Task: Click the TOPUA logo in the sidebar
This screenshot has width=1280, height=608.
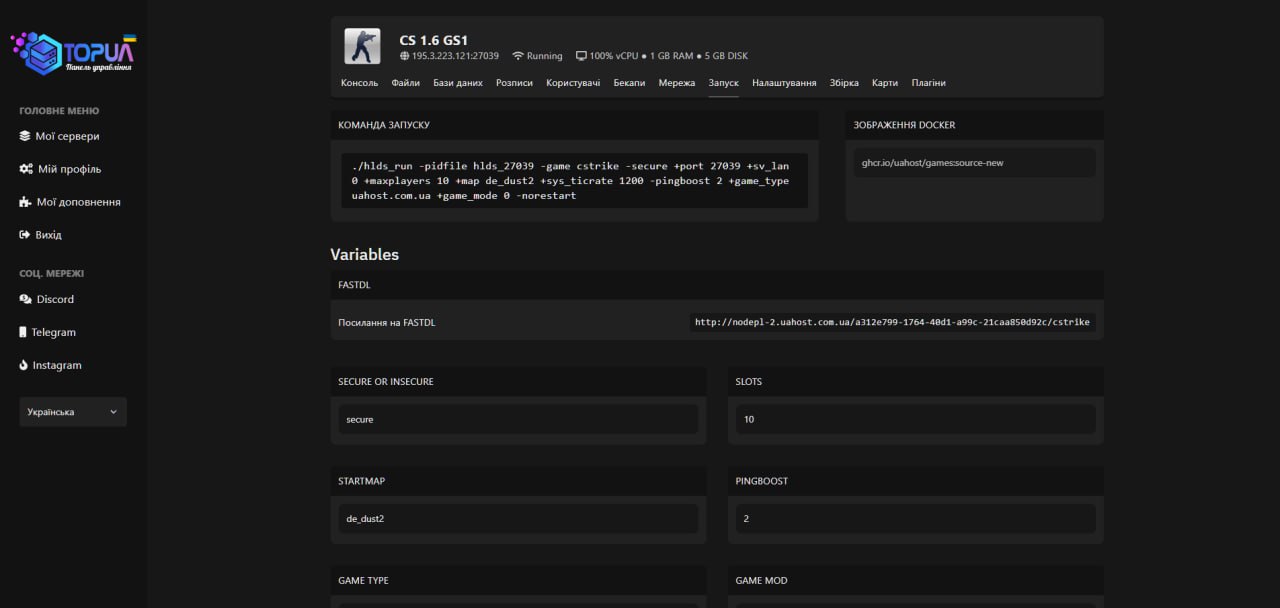Action: 73,53
